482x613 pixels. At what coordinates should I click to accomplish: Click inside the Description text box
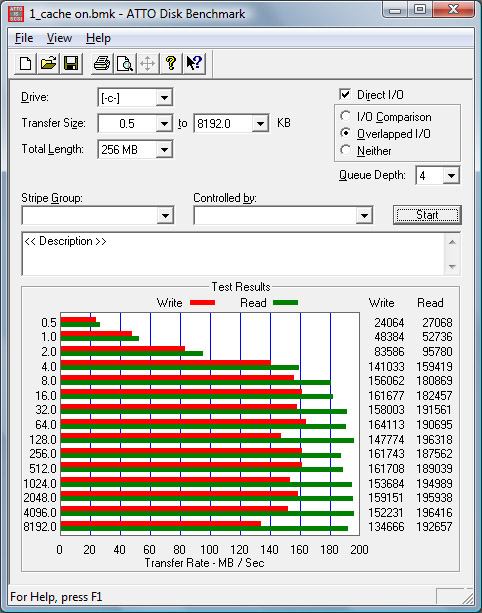click(x=233, y=254)
